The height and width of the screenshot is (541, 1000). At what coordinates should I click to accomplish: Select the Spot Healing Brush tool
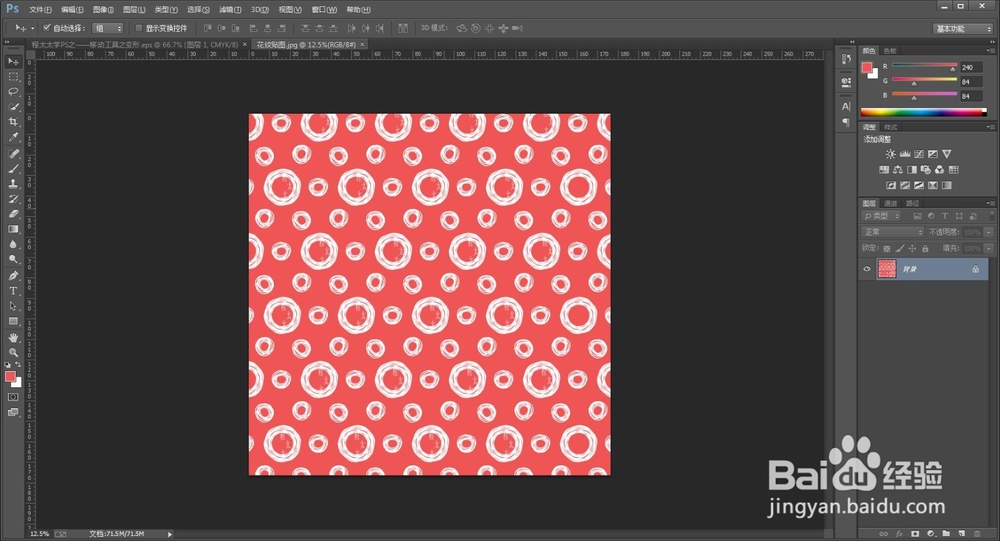pos(13,154)
